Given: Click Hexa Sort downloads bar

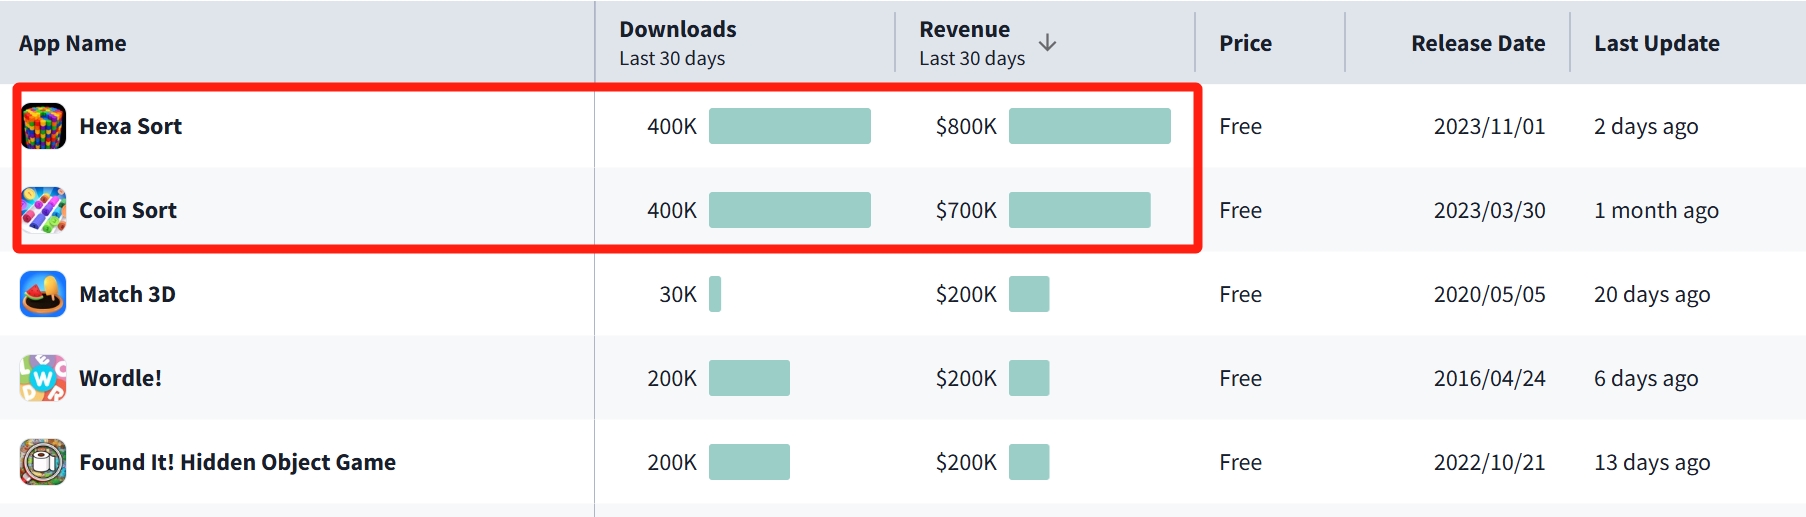Looking at the screenshot, I should coord(790,126).
